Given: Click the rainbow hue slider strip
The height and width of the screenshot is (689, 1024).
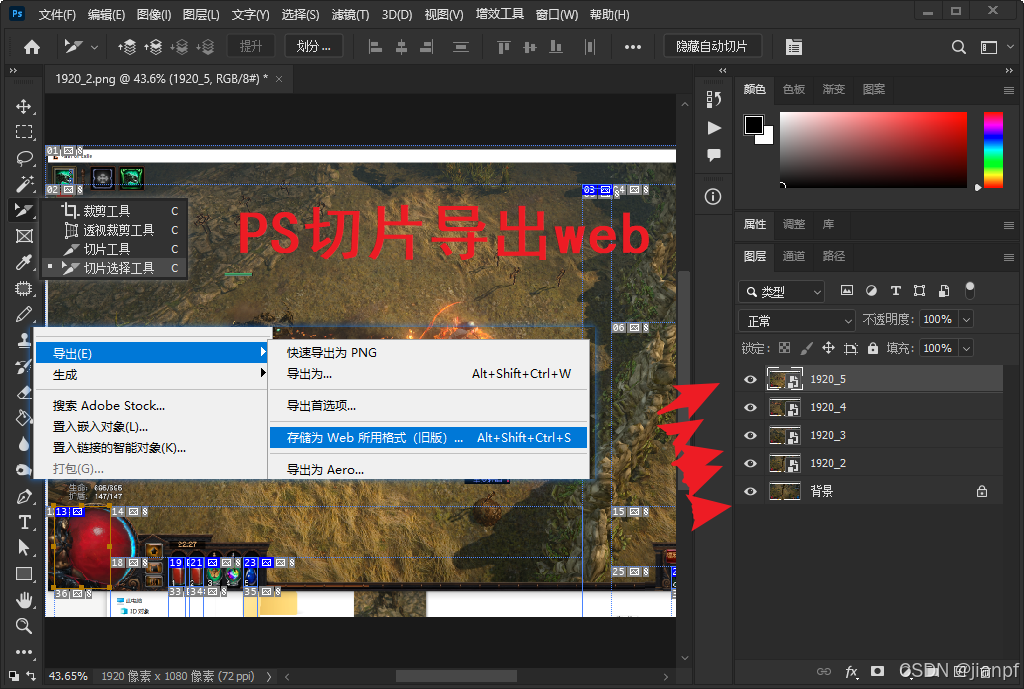Looking at the screenshot, I should click(x=993, y=150).
